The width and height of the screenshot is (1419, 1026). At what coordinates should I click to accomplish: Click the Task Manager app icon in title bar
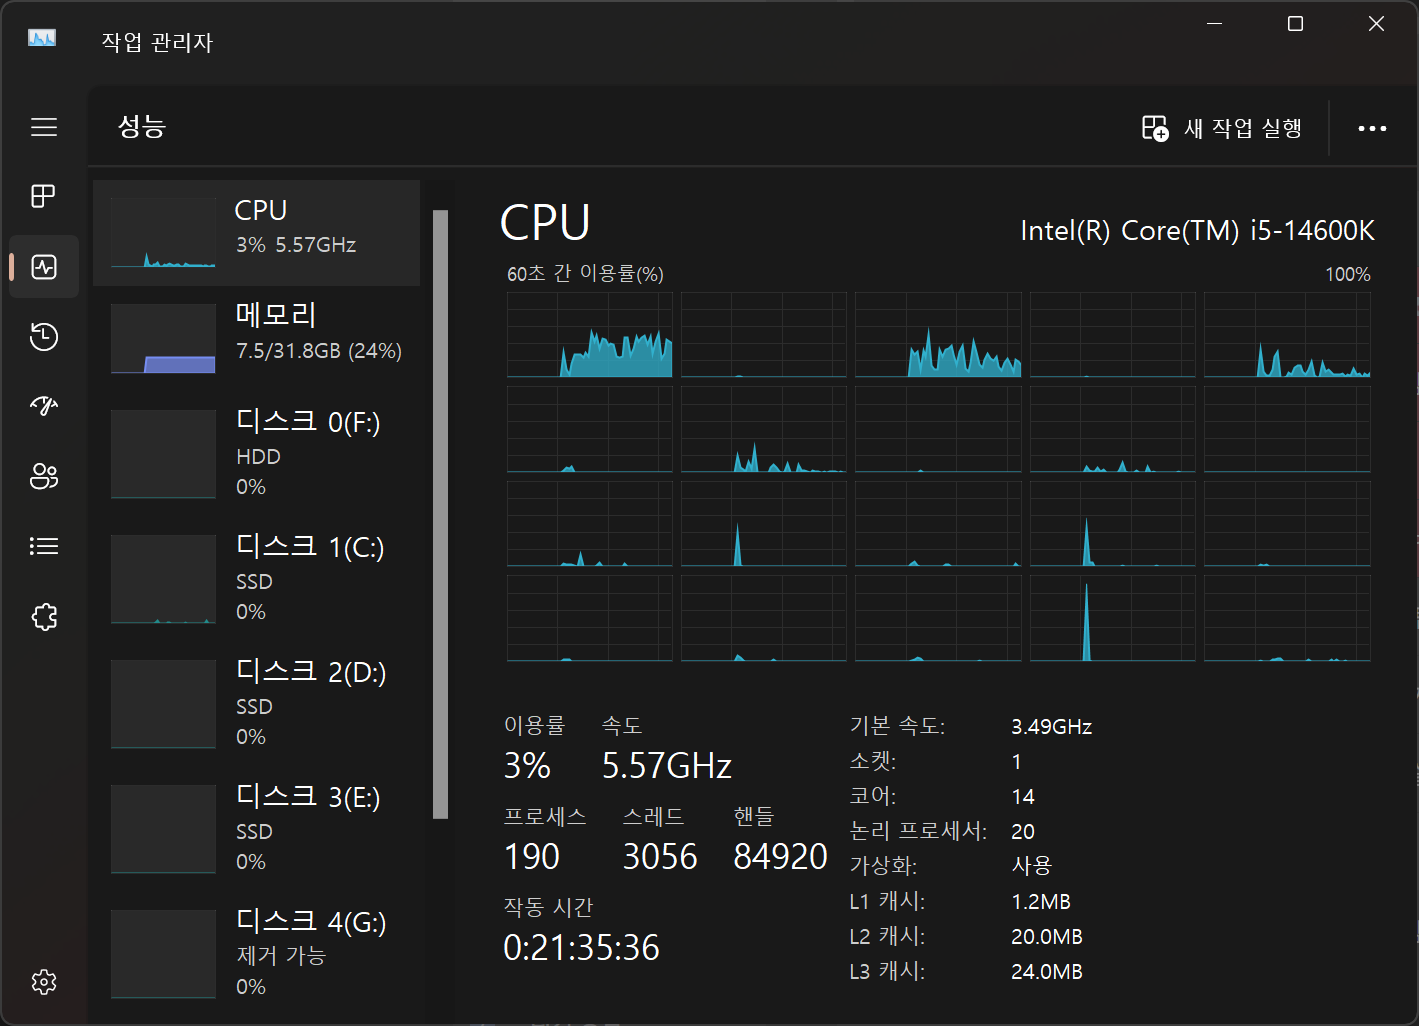click(x=42, y=39)
